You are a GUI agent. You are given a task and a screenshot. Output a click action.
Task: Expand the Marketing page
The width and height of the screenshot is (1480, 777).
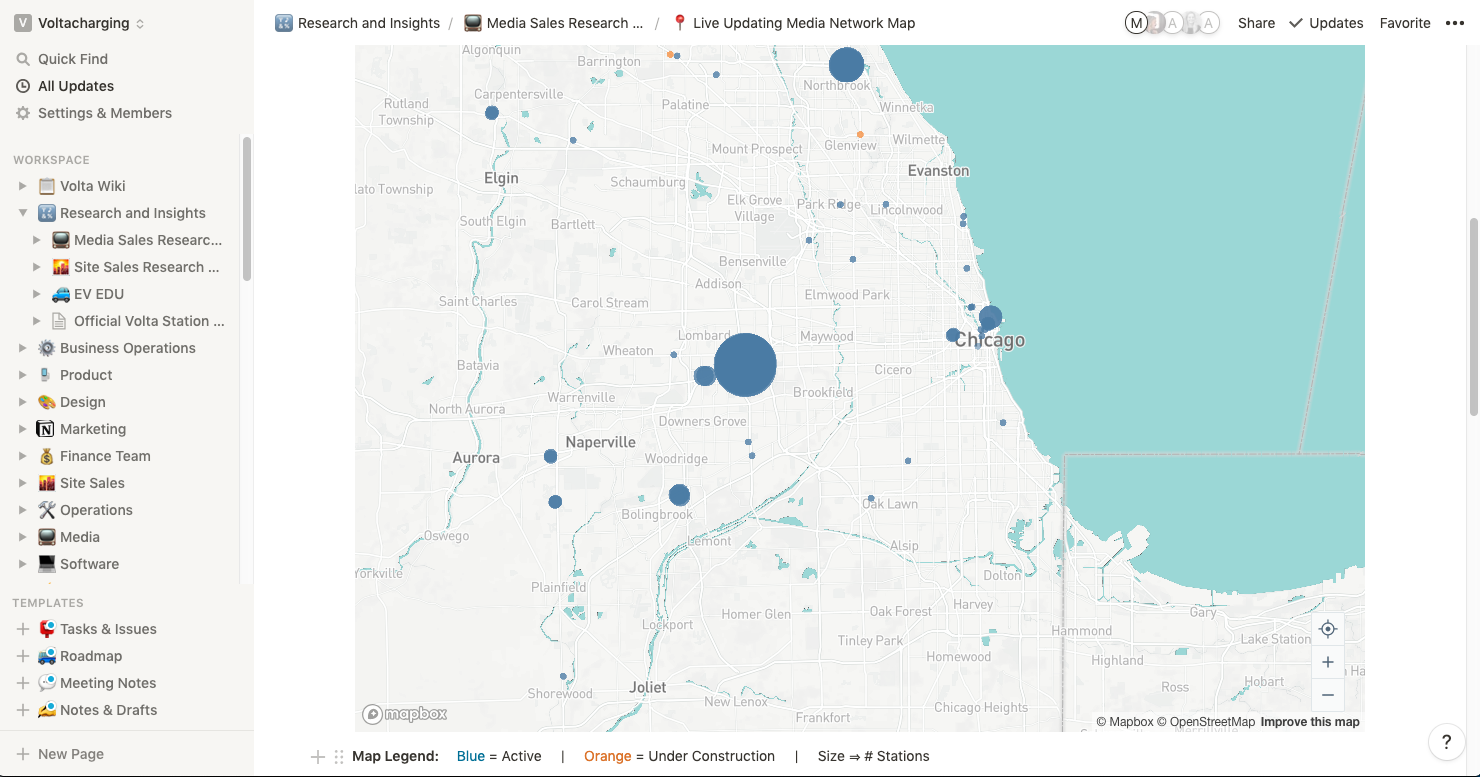point(23,429)
